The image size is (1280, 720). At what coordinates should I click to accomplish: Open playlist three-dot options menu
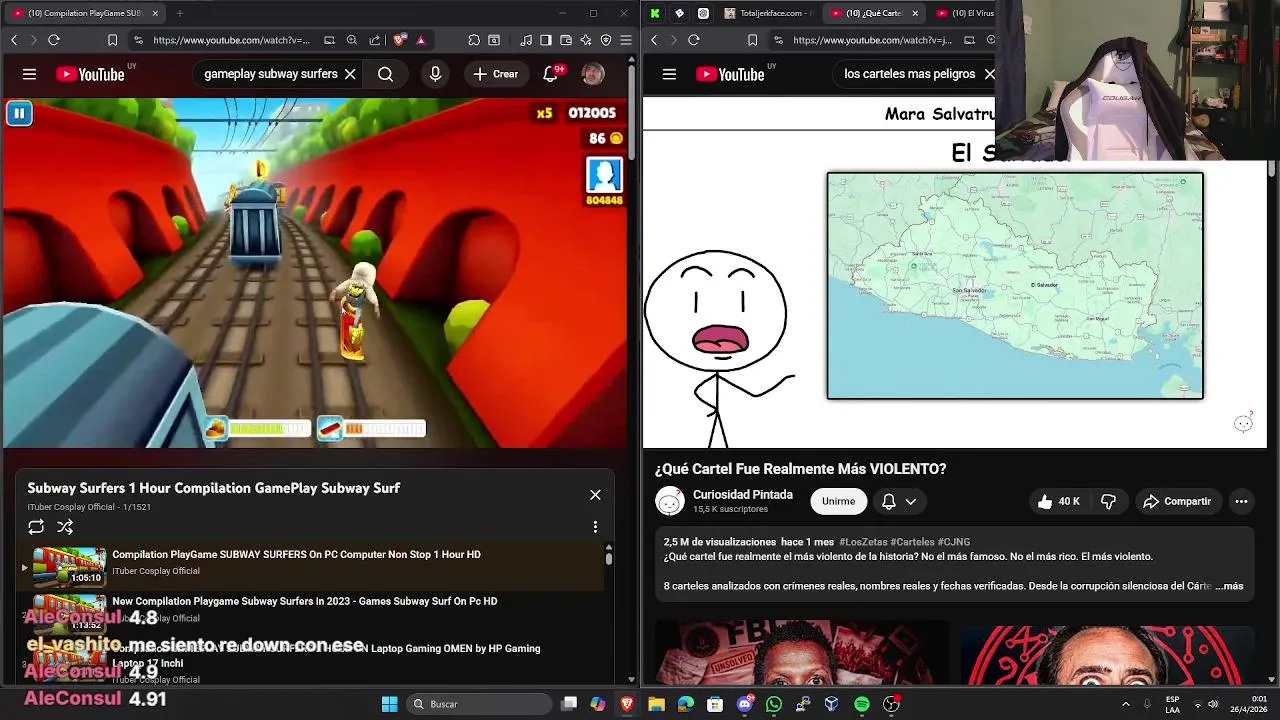pos(595,527)
